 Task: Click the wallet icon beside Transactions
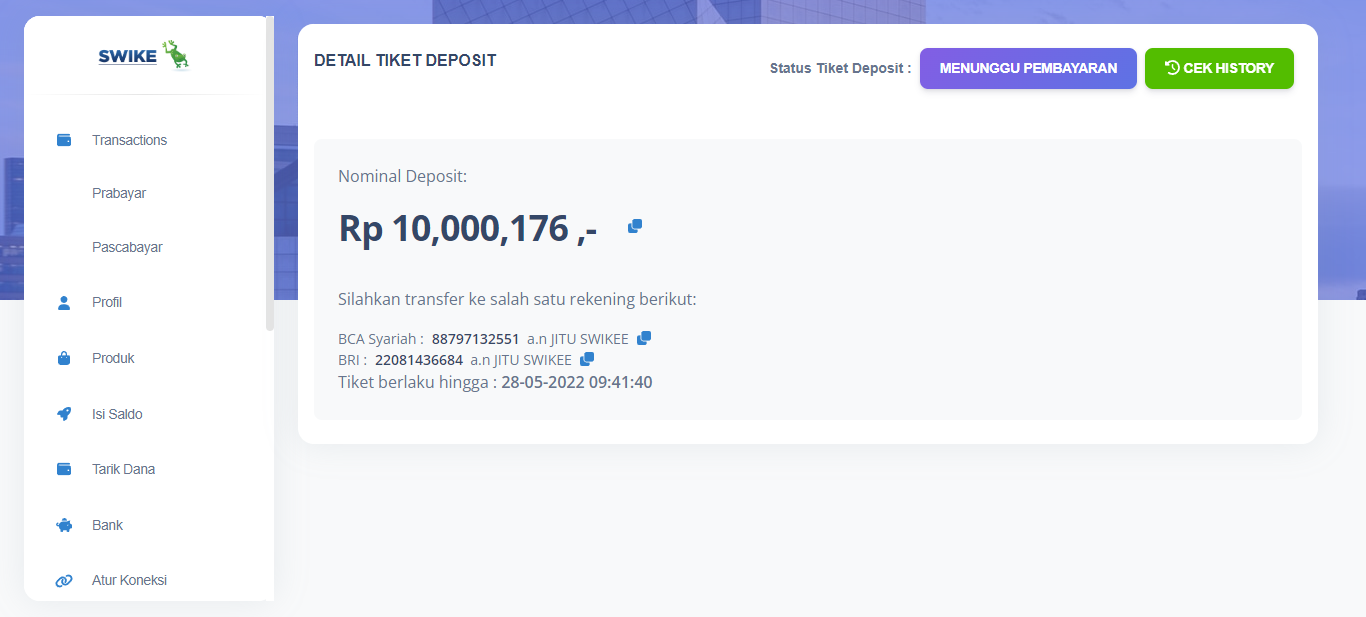point(64,140)
